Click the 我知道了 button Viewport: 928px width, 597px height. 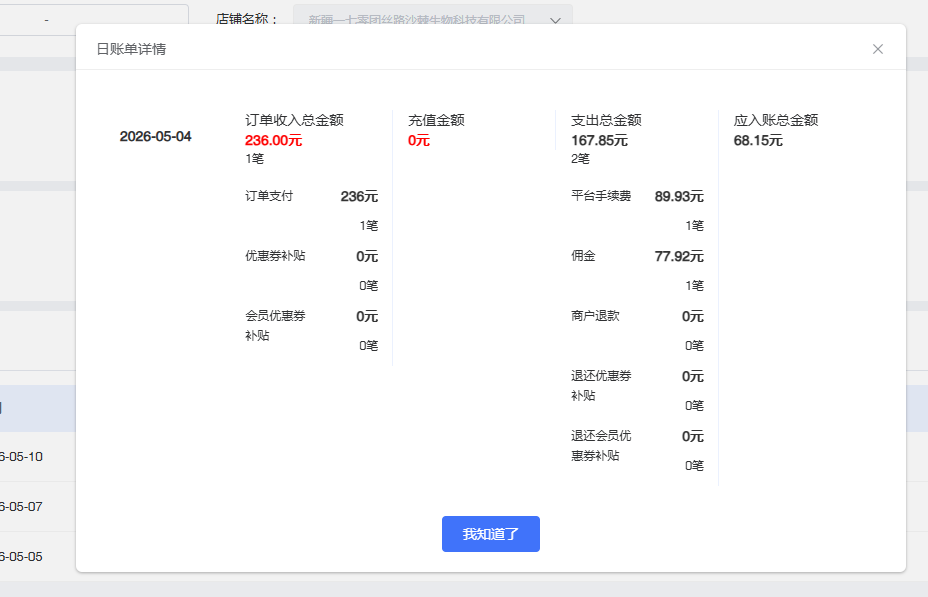click(x=491, y=534)
